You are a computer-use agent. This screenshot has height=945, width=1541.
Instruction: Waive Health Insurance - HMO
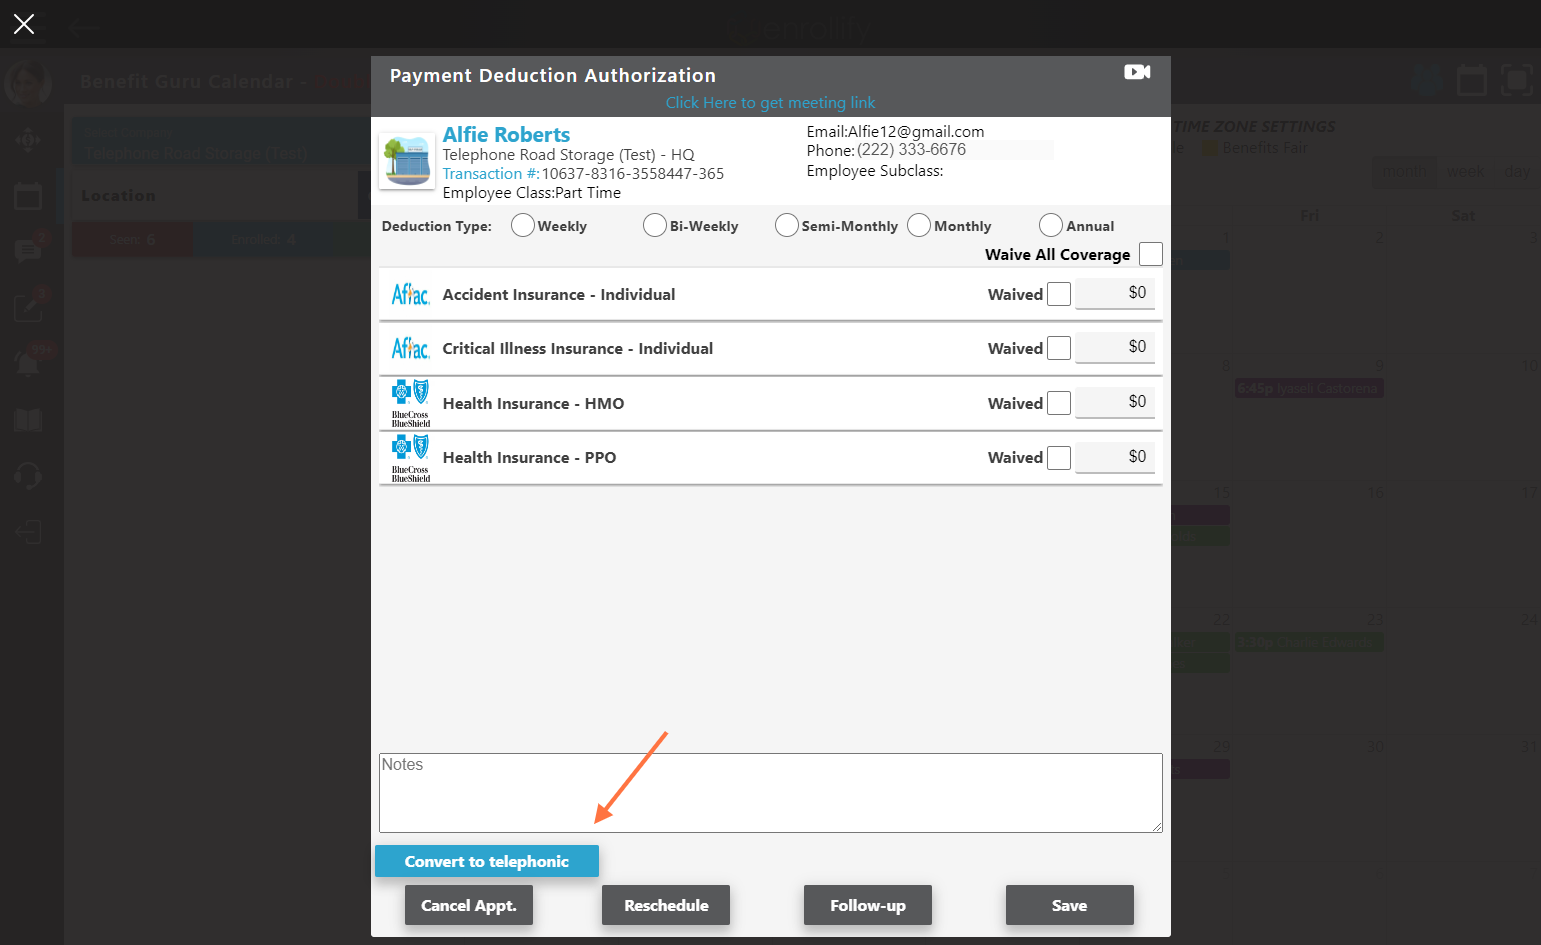point(1059,403)
